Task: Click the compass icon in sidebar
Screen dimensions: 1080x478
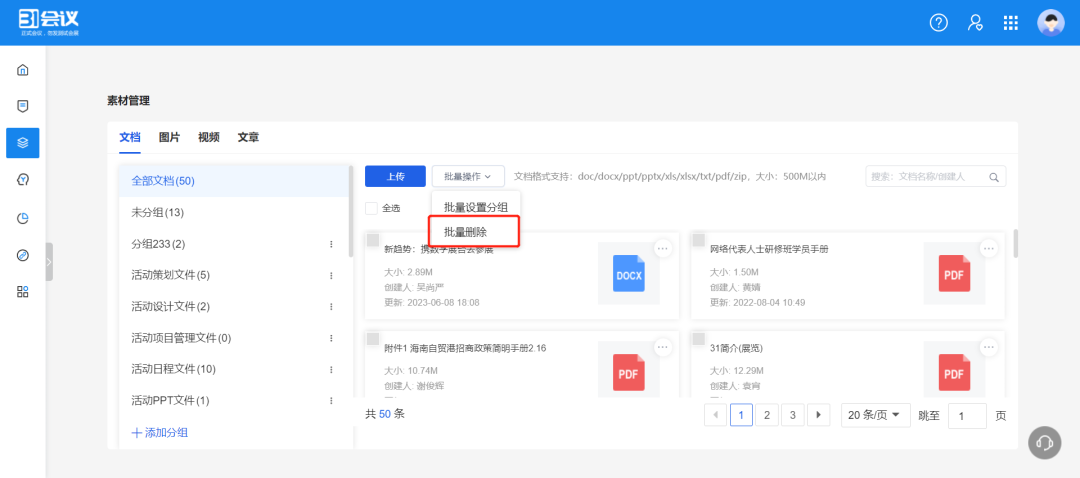Action: click(23, 256)
